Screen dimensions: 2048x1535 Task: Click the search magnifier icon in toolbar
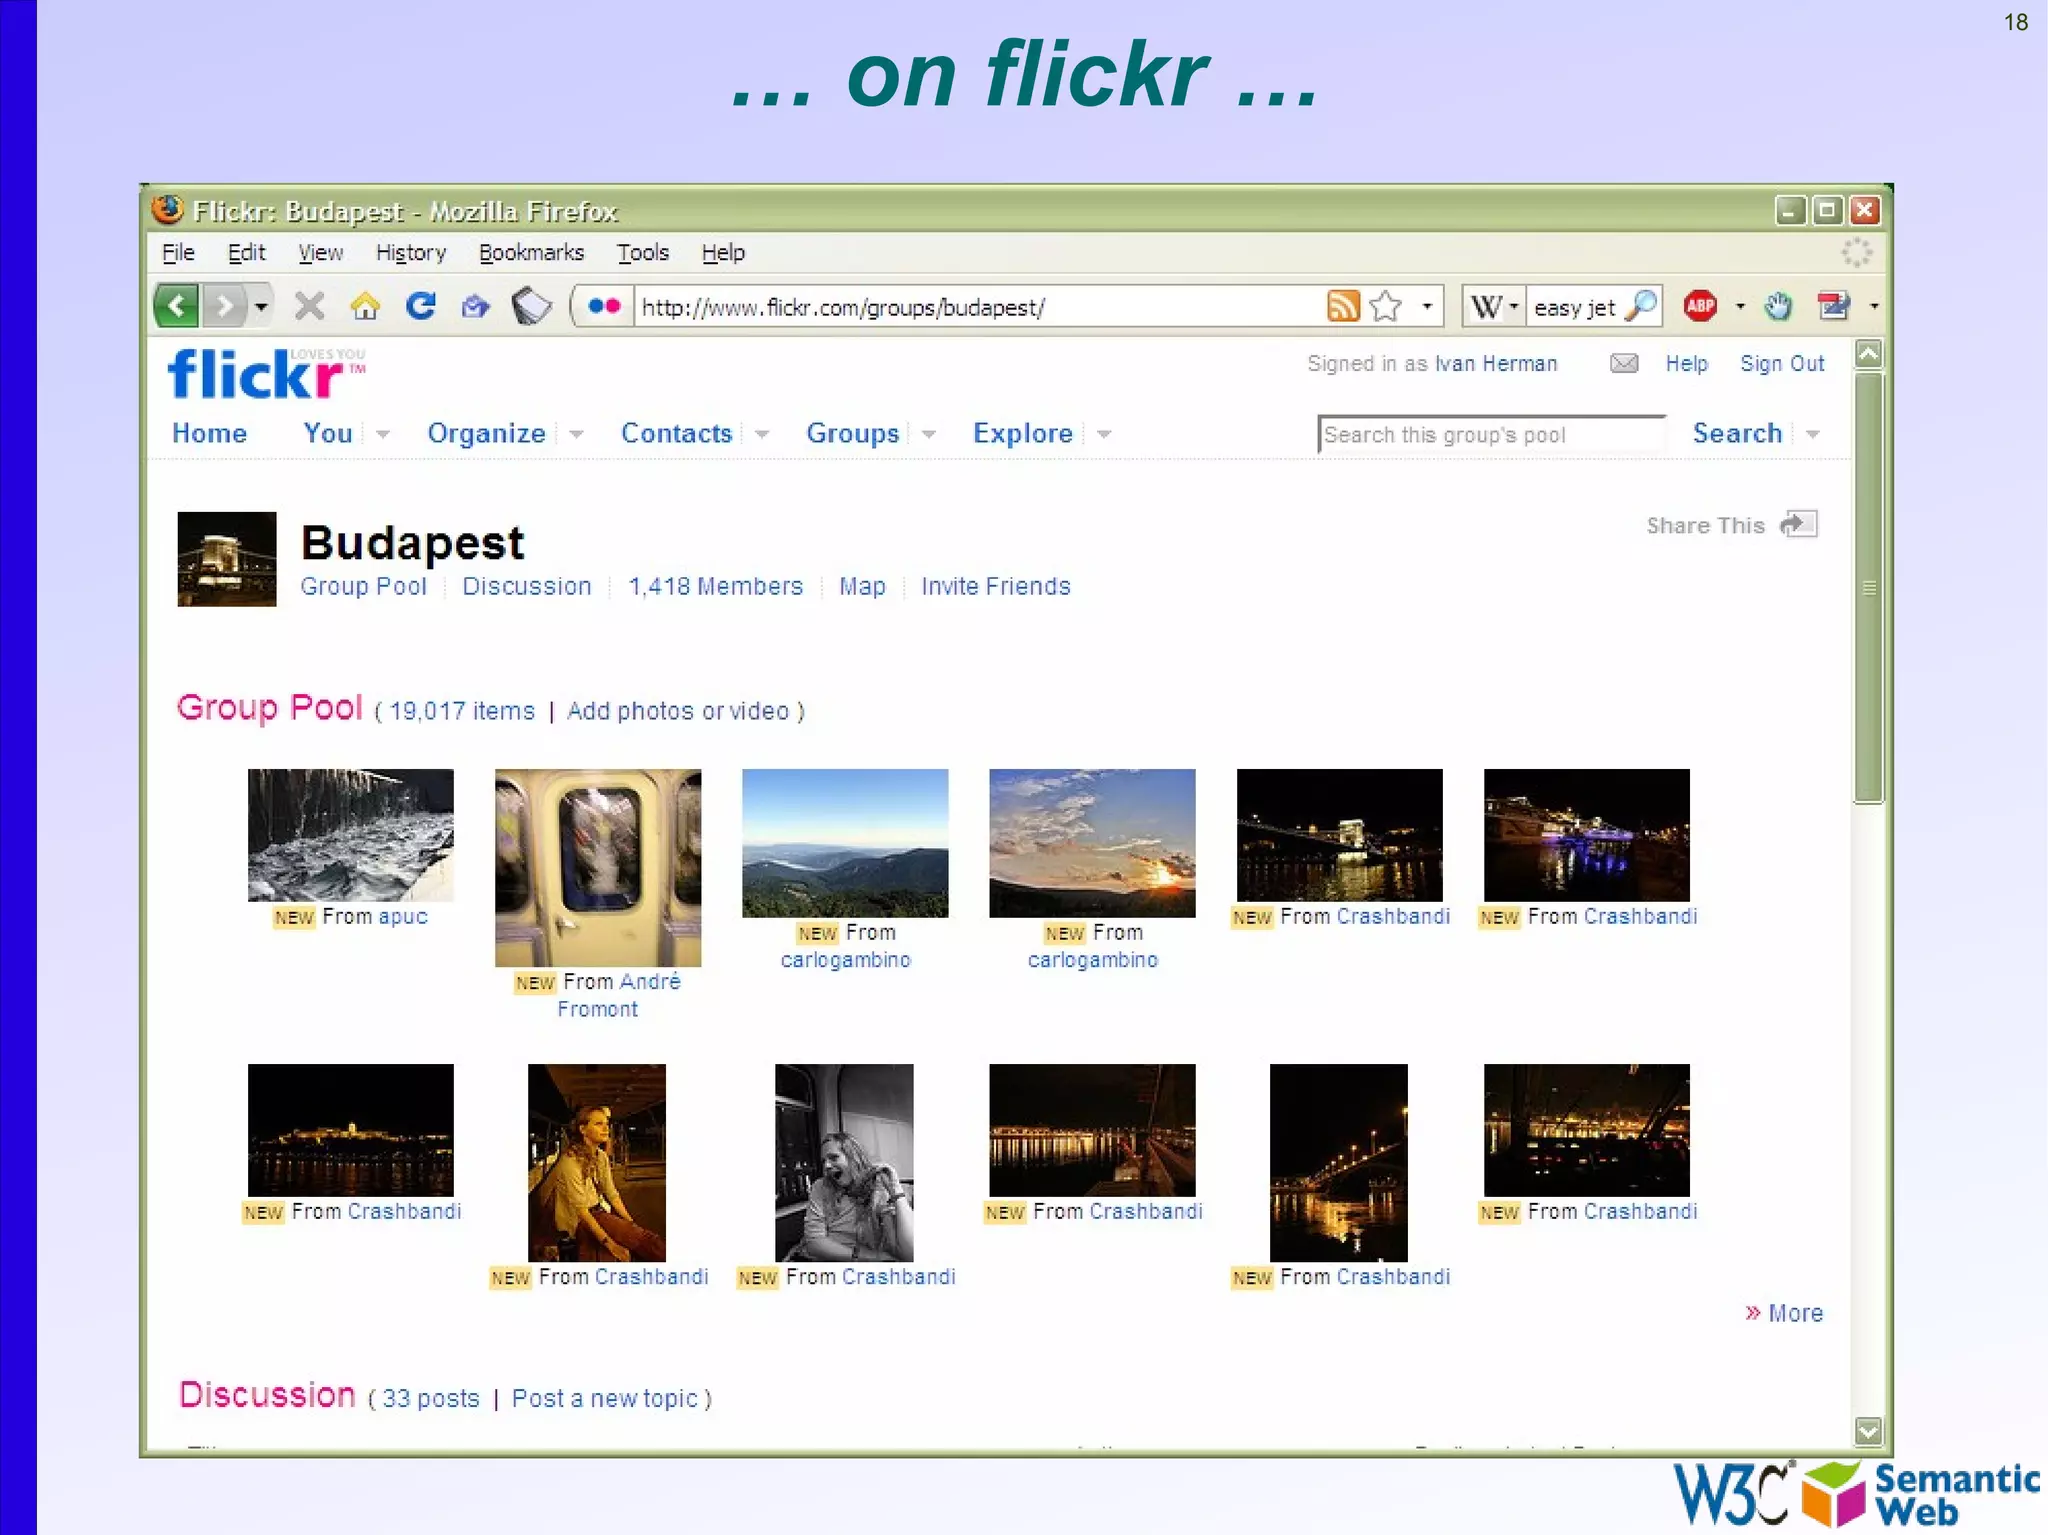[1640, 306]
